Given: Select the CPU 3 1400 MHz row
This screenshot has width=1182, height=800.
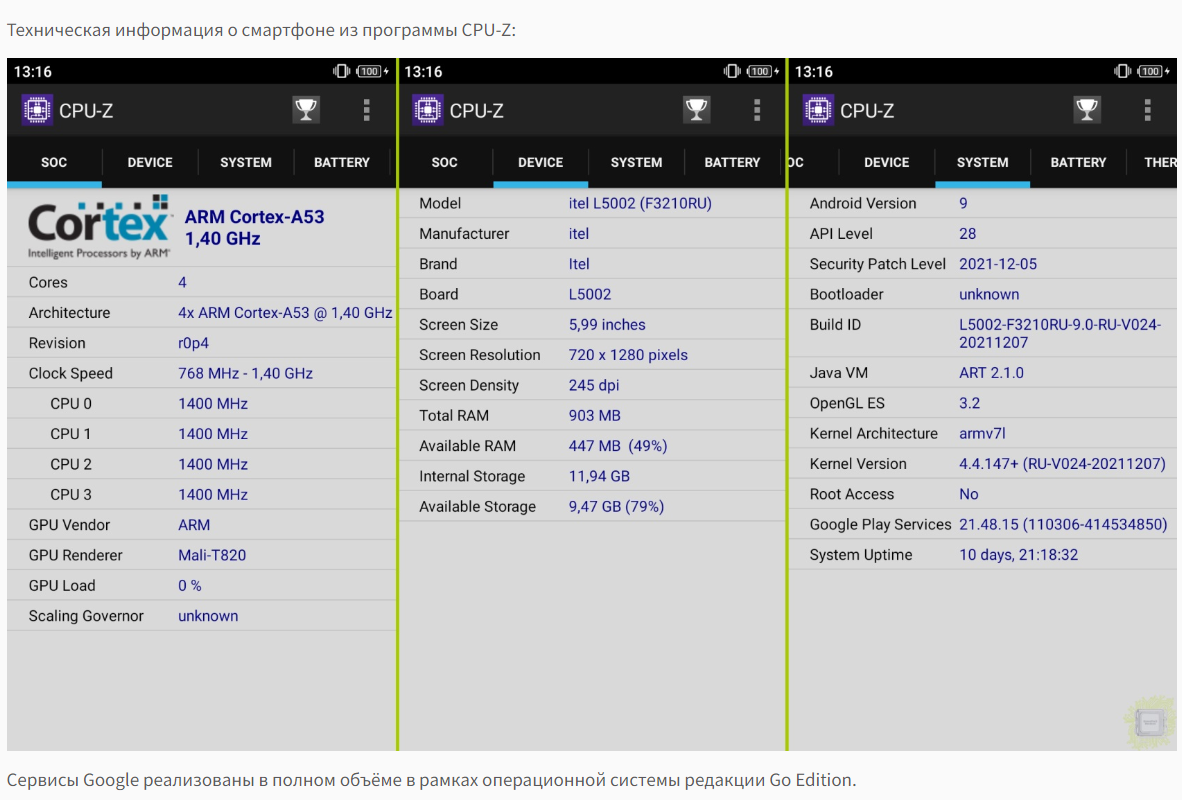Looking at the screenshot, I should [201, 495].
